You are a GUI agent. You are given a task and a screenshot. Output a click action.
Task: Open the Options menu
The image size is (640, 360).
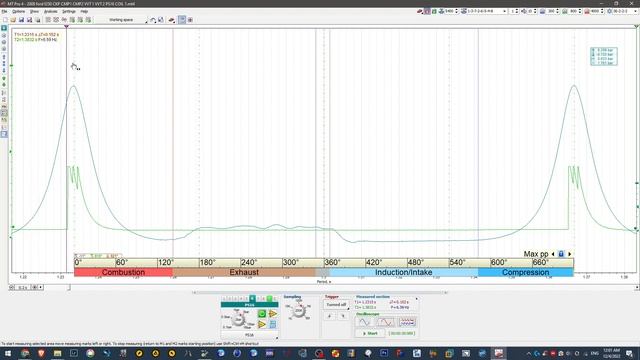(18, 11)
